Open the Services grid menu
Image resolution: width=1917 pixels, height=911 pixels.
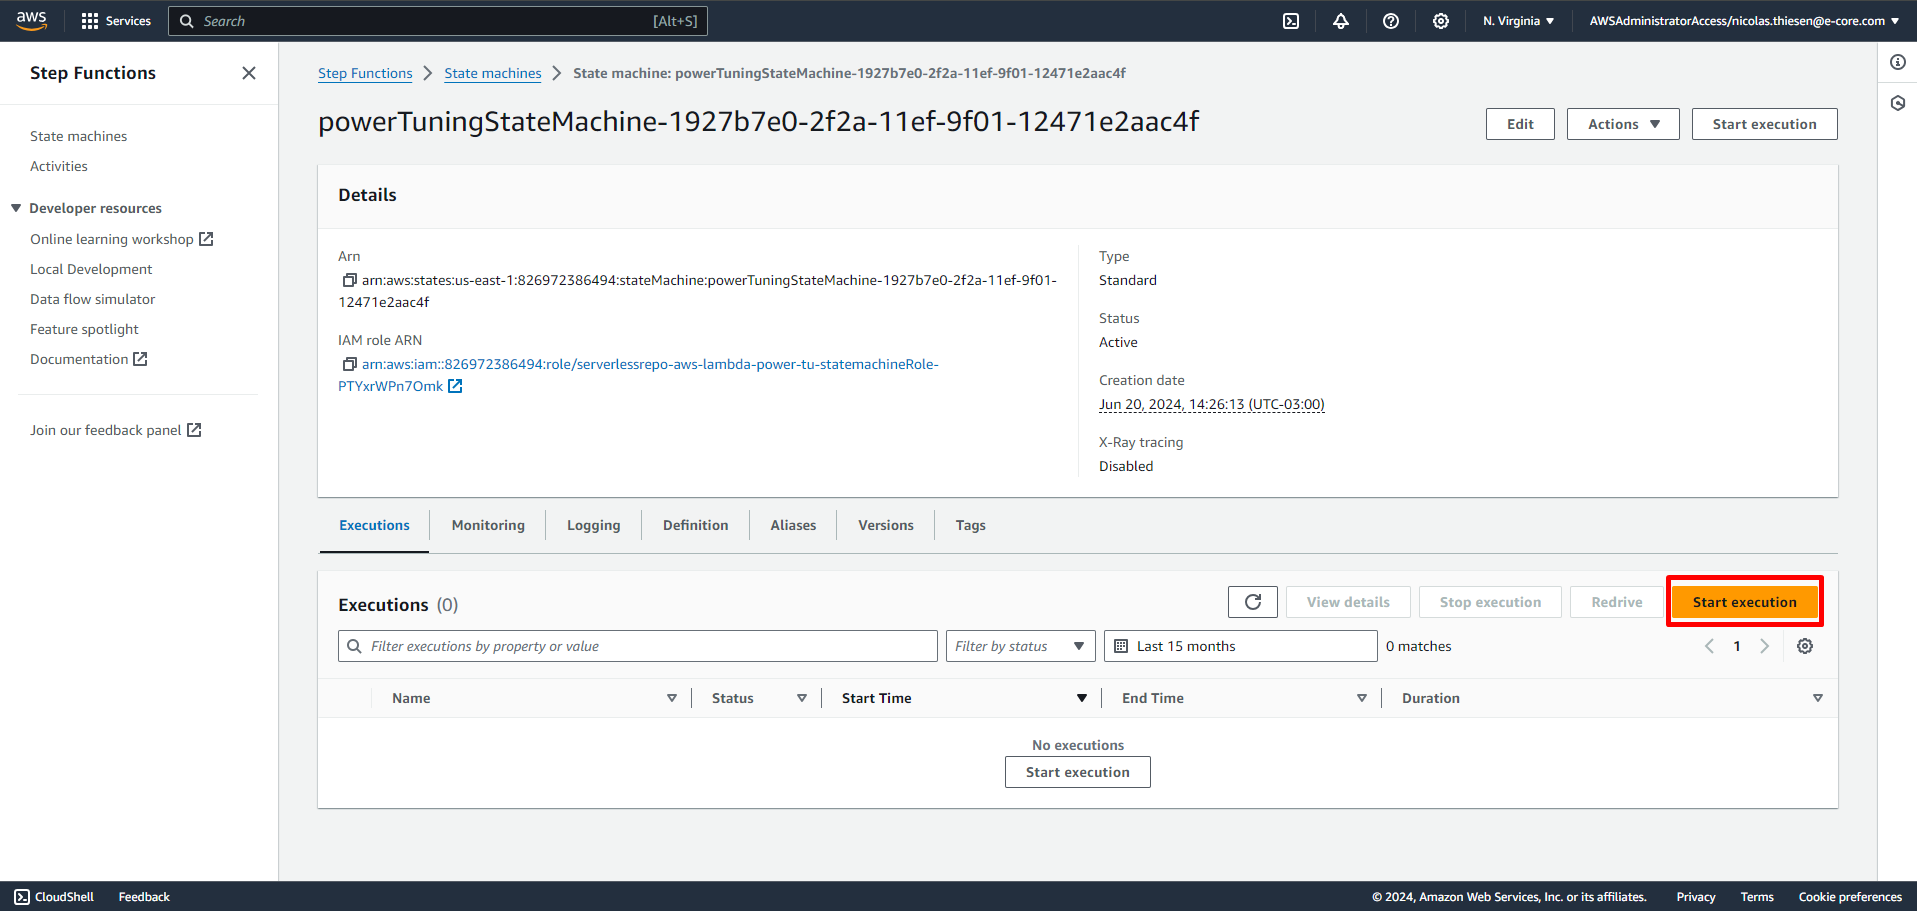tap(116, 21)
